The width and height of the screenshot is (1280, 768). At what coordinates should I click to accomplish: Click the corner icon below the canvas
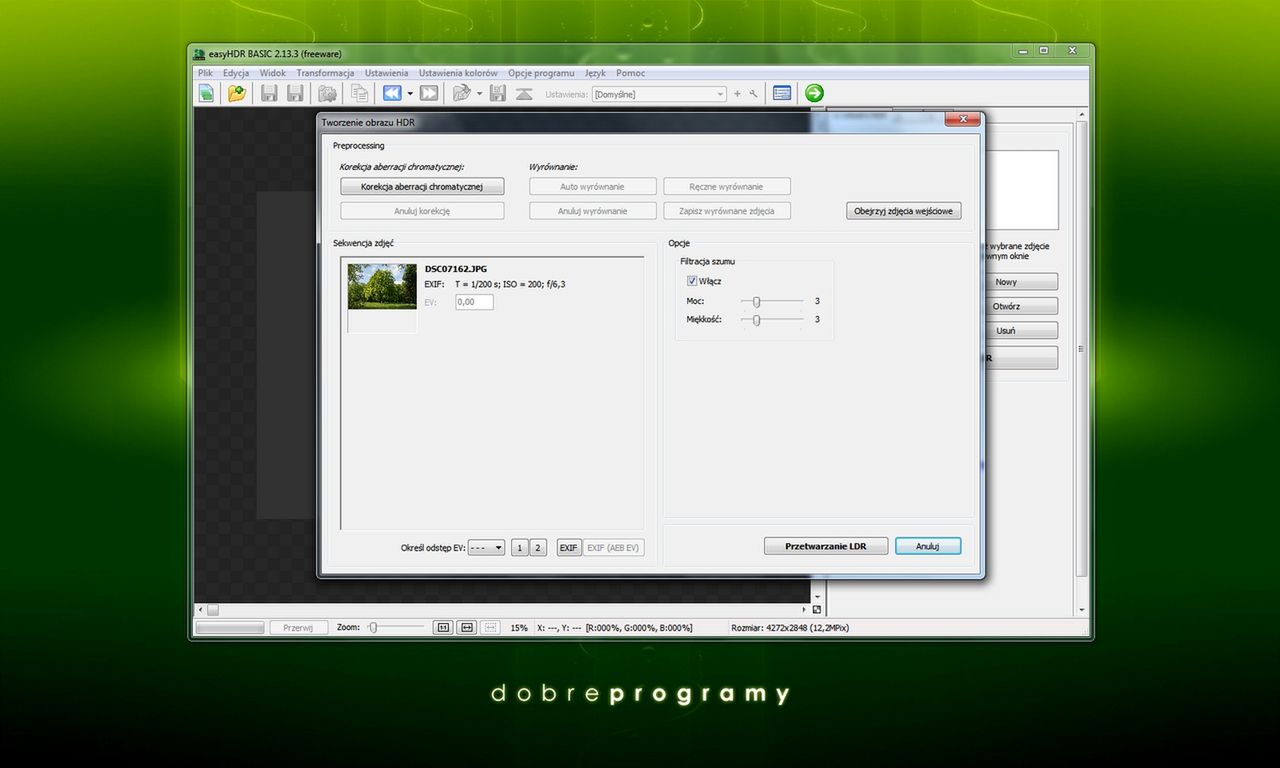tap(817, 609)
